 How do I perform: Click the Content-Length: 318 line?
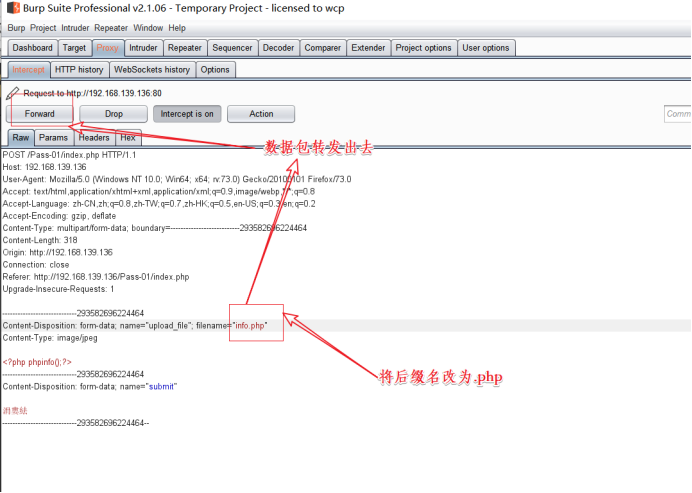point(40,240)
